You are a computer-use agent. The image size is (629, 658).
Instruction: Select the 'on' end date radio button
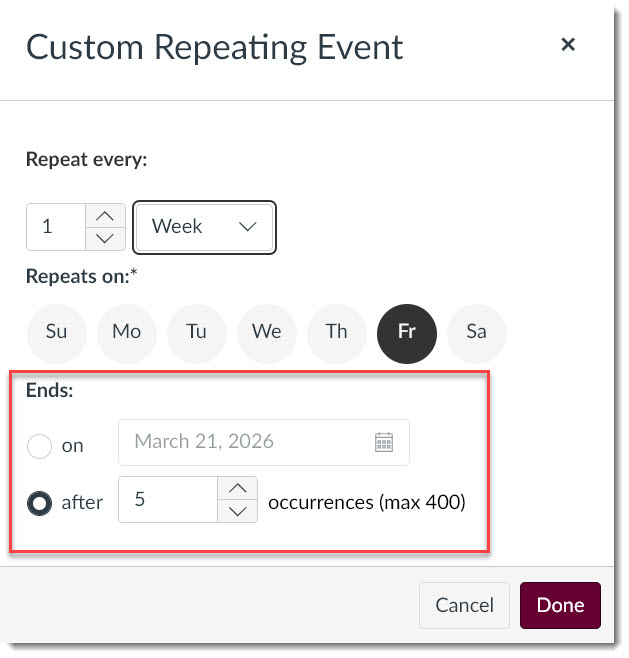point(39,446)
